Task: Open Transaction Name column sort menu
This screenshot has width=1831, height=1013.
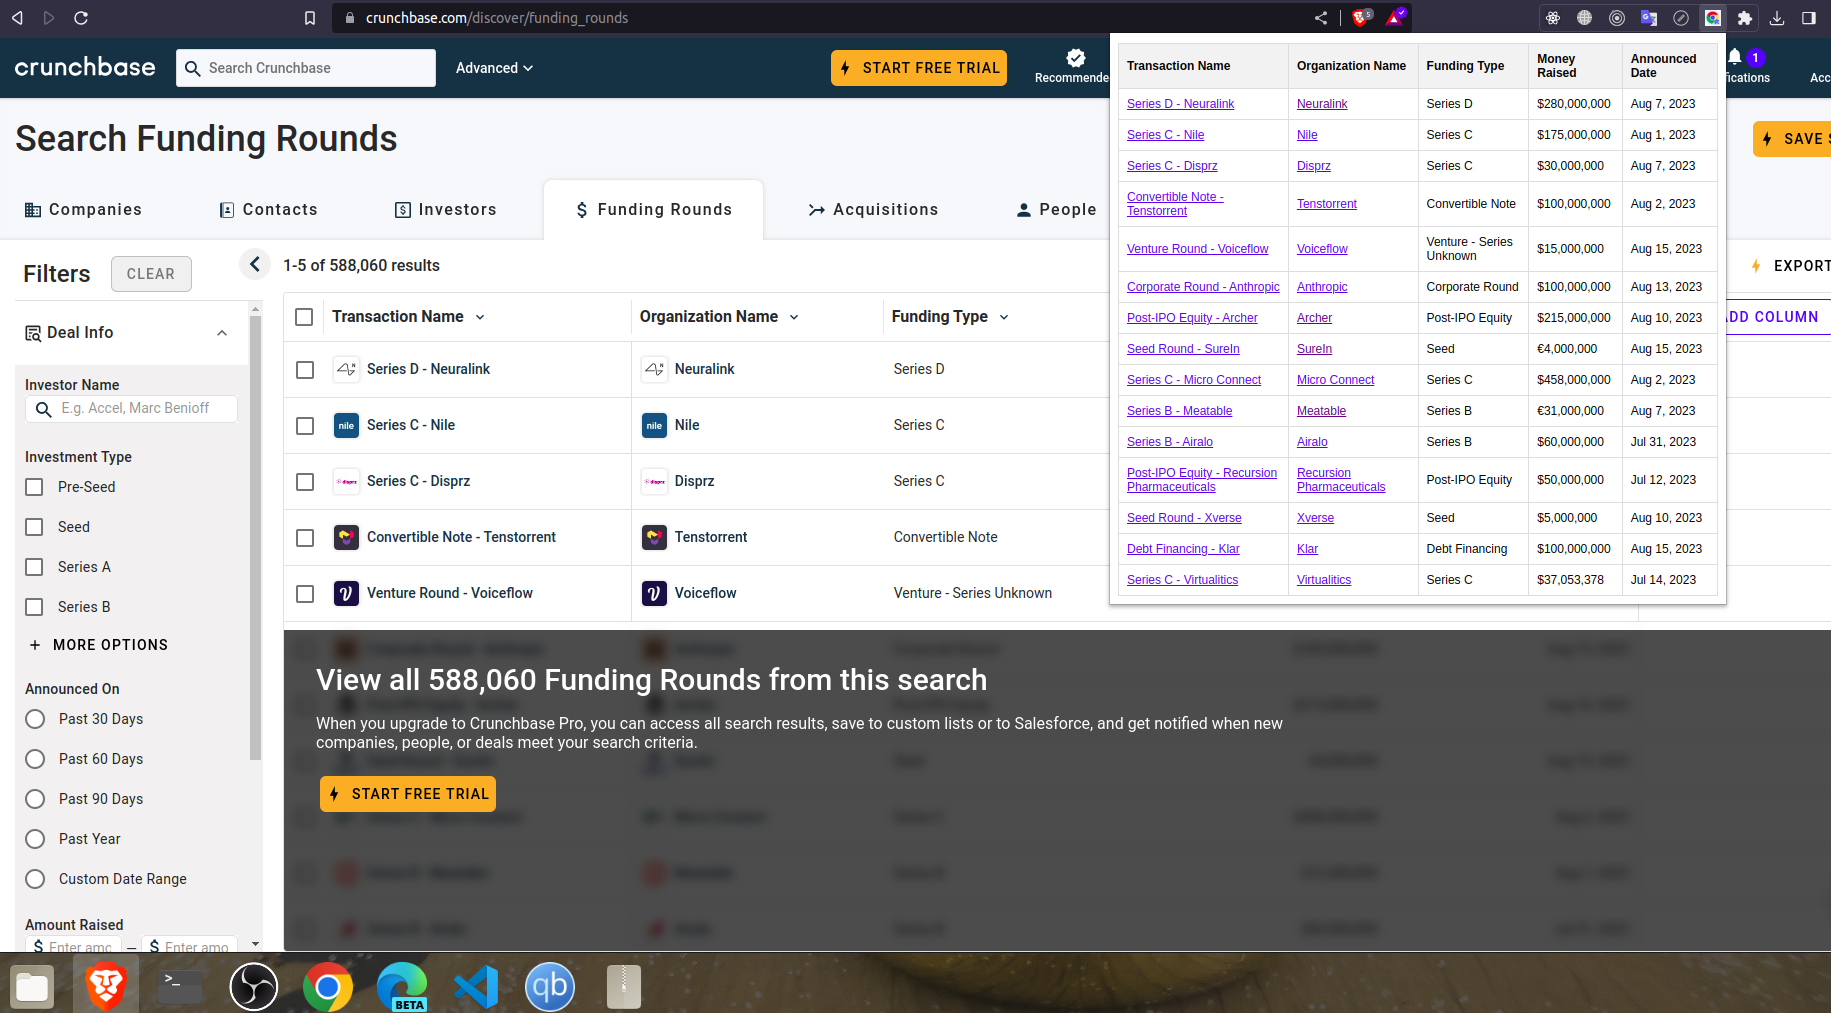Action: tap(480, 317)
